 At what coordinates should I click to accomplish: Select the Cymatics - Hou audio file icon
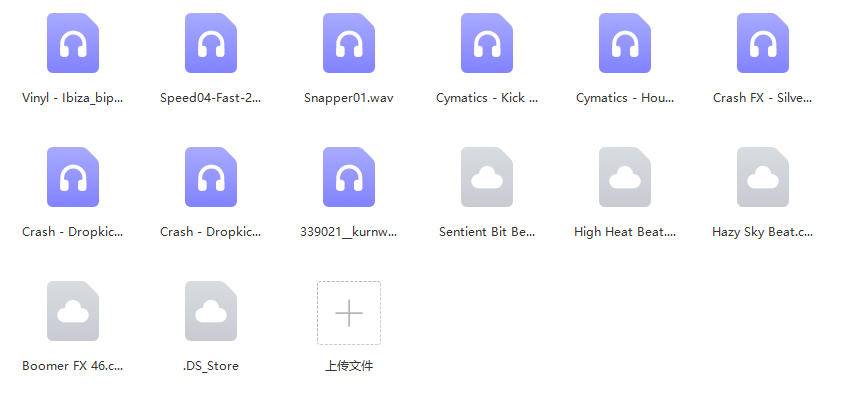point(625,43)
